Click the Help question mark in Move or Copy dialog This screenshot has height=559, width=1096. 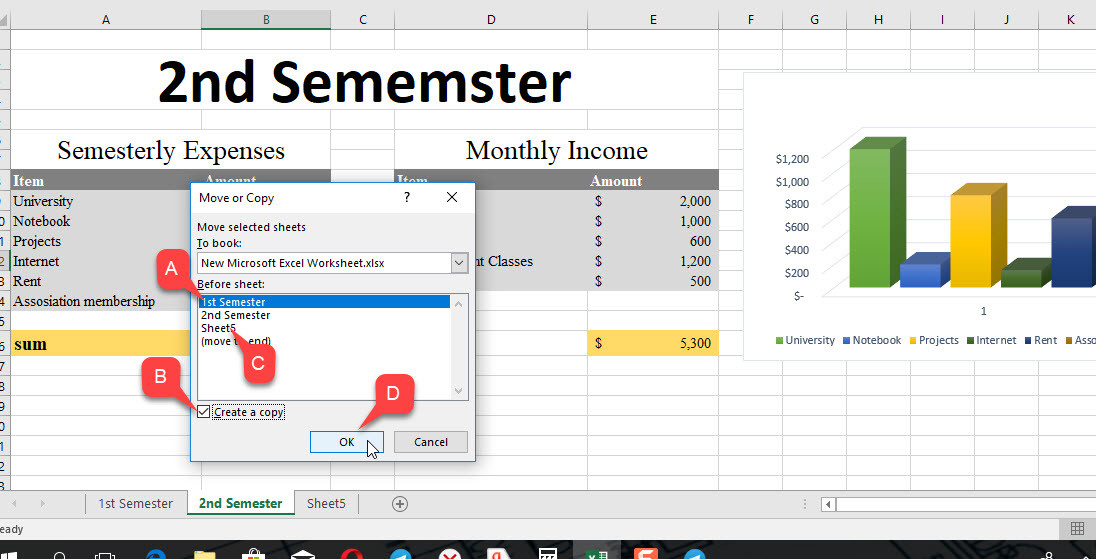[x=407, y=198]
